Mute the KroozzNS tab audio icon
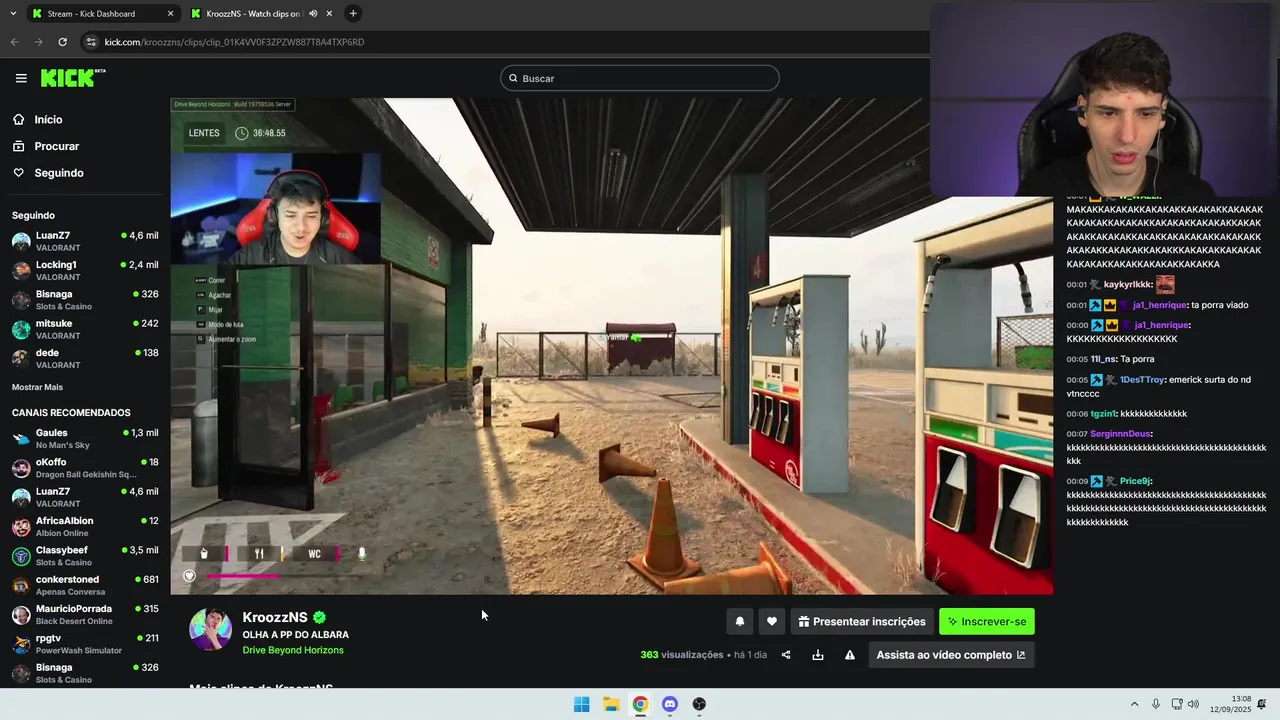The width and height of the screenshot is (1280, 720). point(313,14)
